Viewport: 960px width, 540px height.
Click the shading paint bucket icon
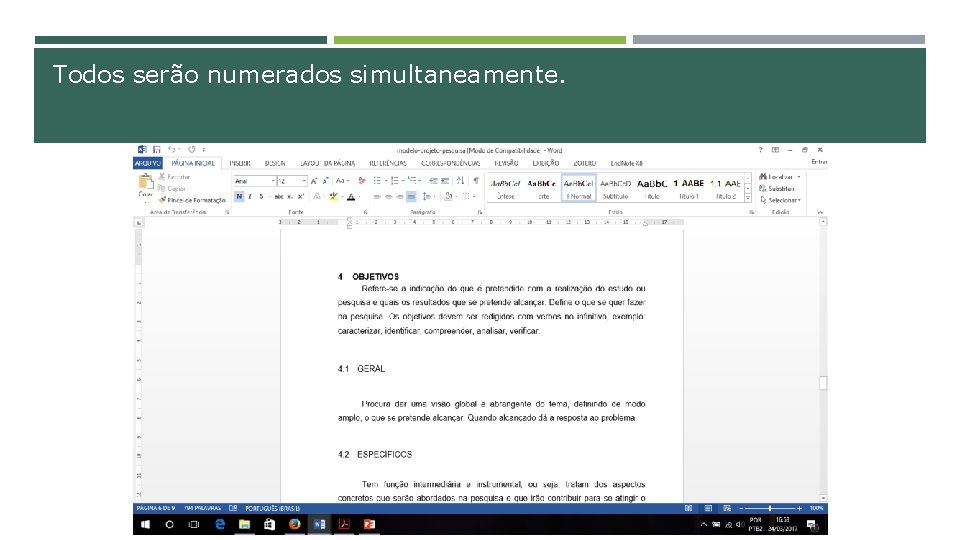pyautogui.click(x=449, y=197)
